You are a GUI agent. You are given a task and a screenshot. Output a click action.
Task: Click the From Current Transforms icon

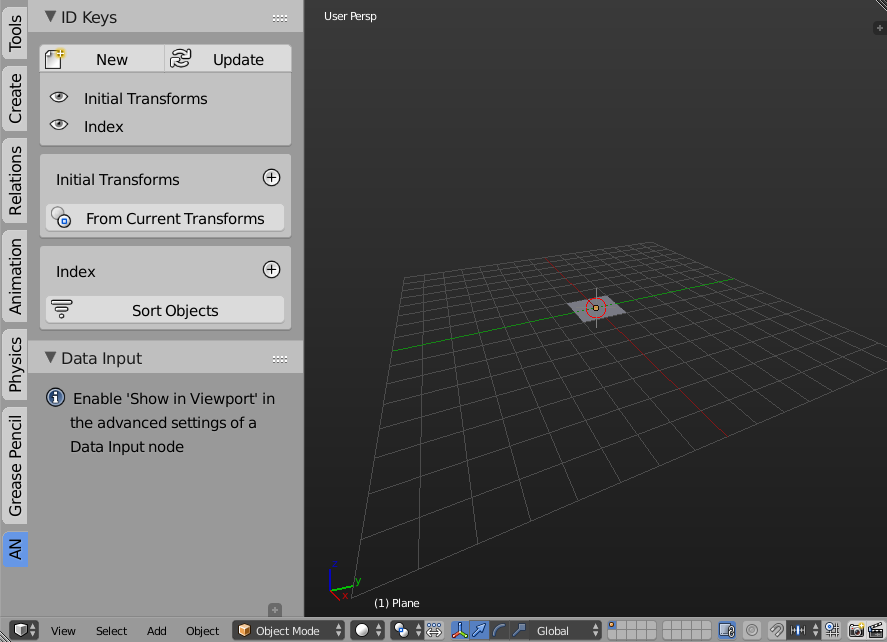61,217
